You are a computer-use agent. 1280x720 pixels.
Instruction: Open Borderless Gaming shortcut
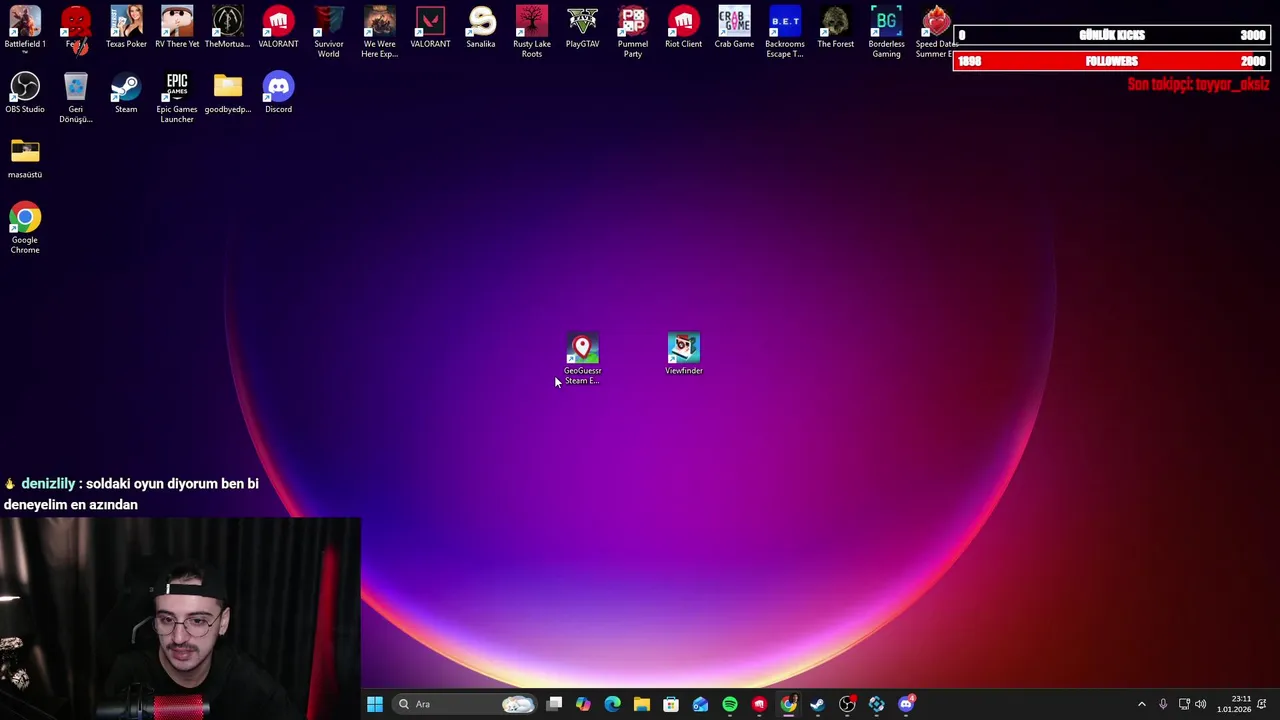(x=886, y=32)
